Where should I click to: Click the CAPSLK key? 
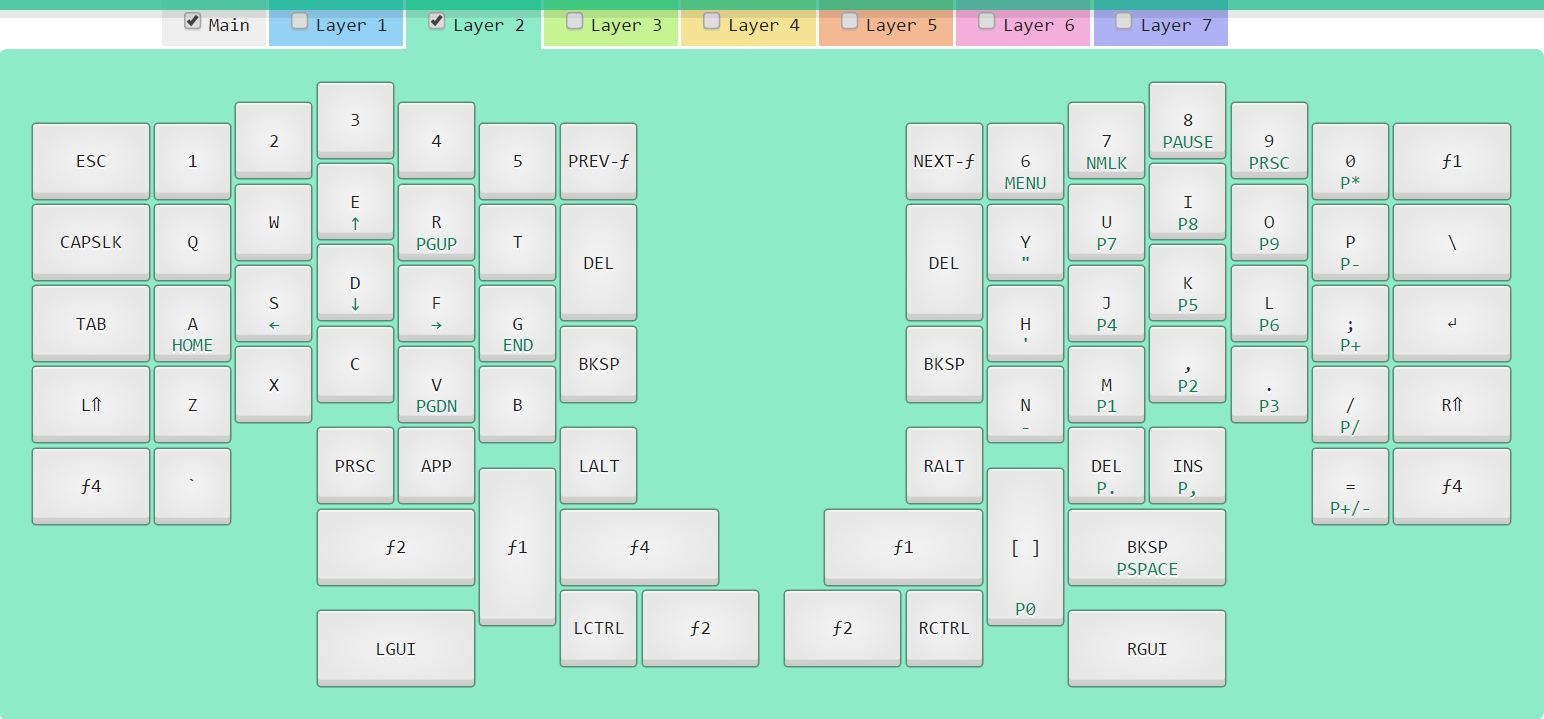pos(91,242)
